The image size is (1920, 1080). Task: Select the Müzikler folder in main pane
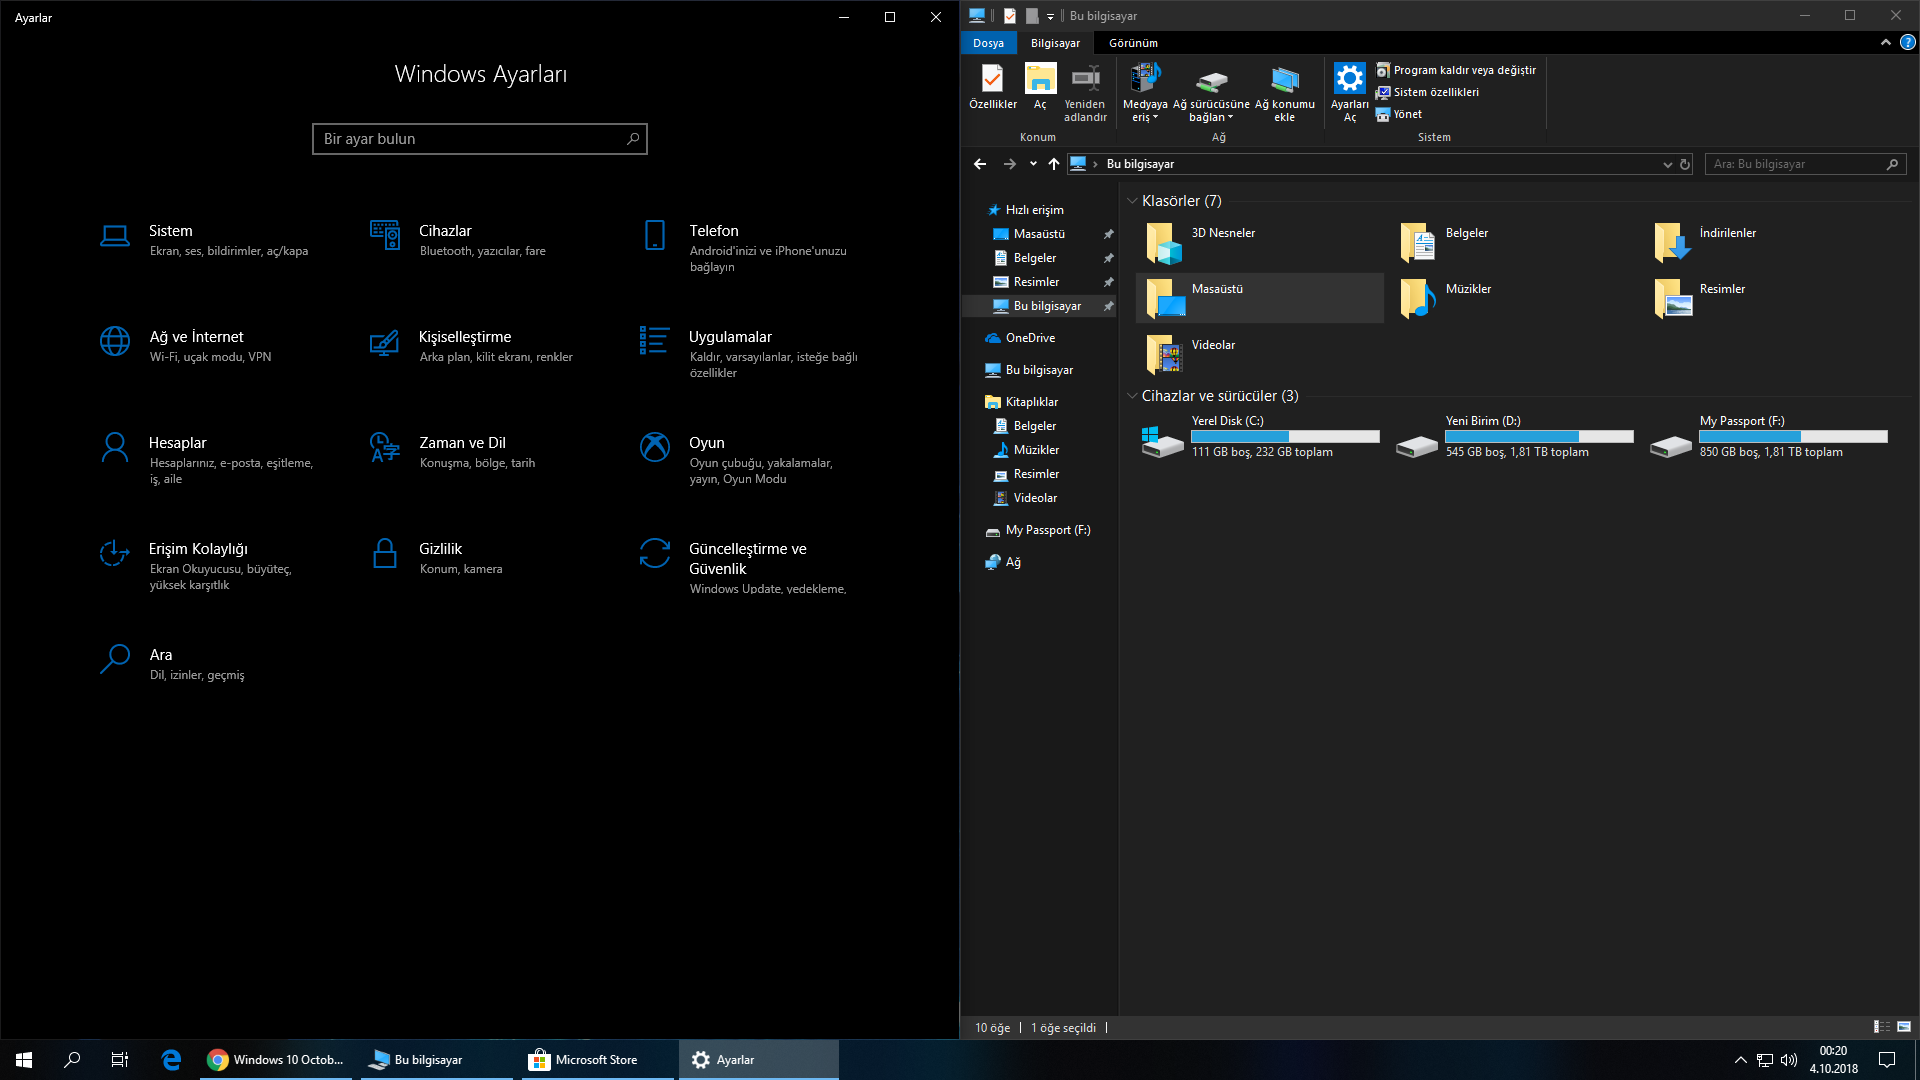[1514, 298]
